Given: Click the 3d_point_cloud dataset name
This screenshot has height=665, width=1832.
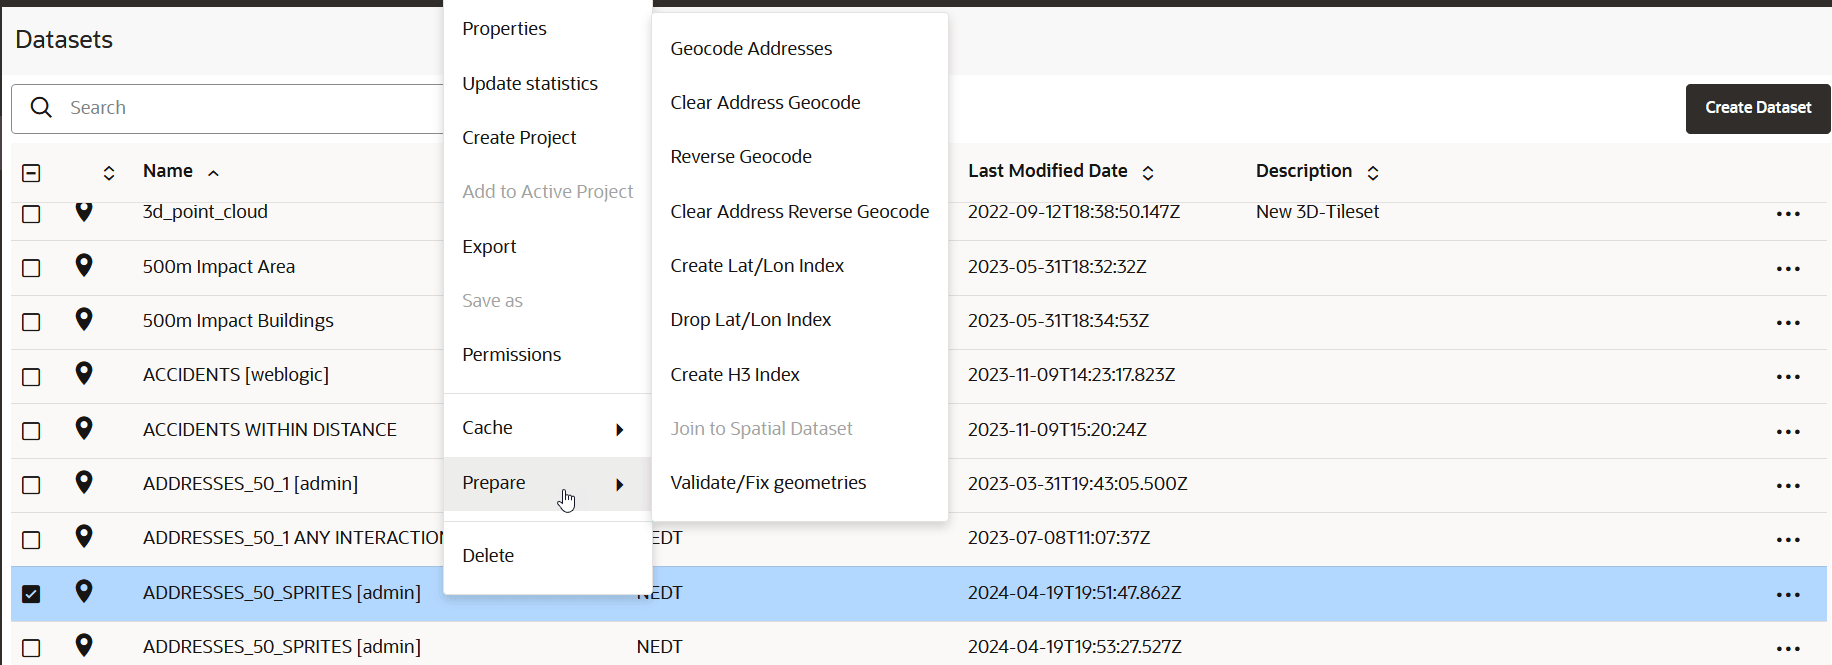Looking at the screenshot, I should coord(205,212).
